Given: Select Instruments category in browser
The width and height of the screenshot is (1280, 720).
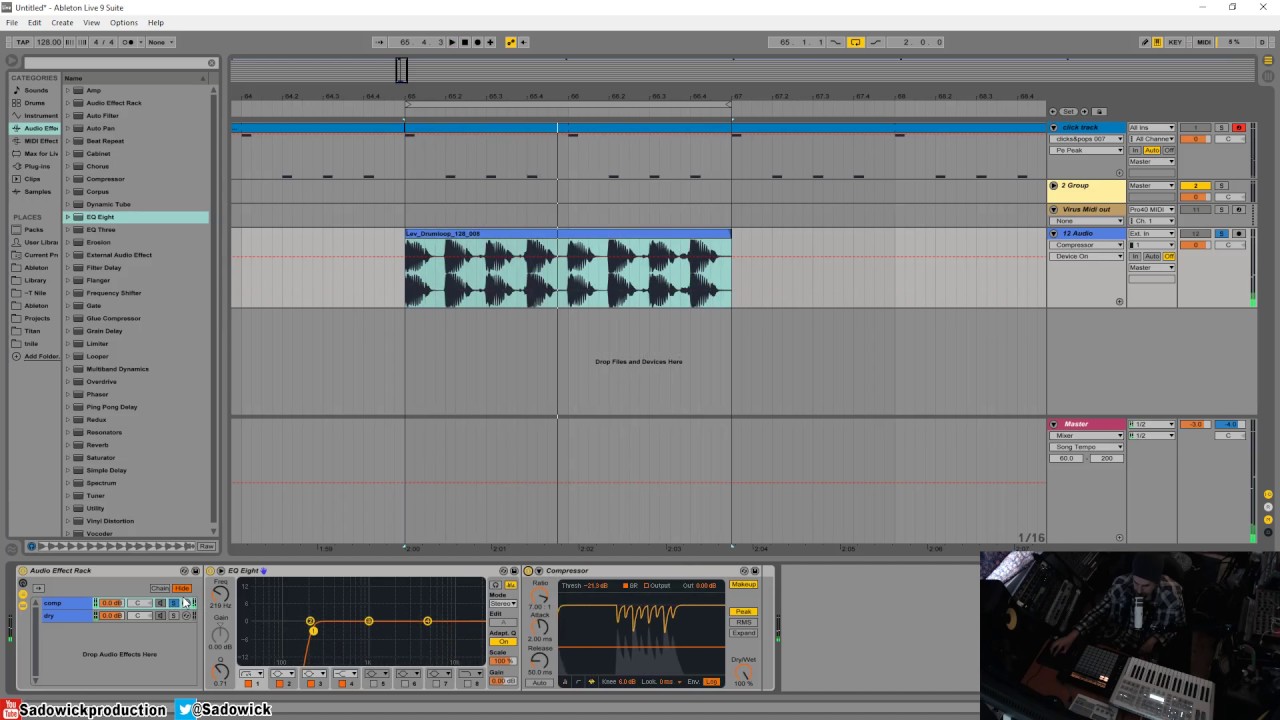Looking at the screenshot, I should click(x=35, y=116).
